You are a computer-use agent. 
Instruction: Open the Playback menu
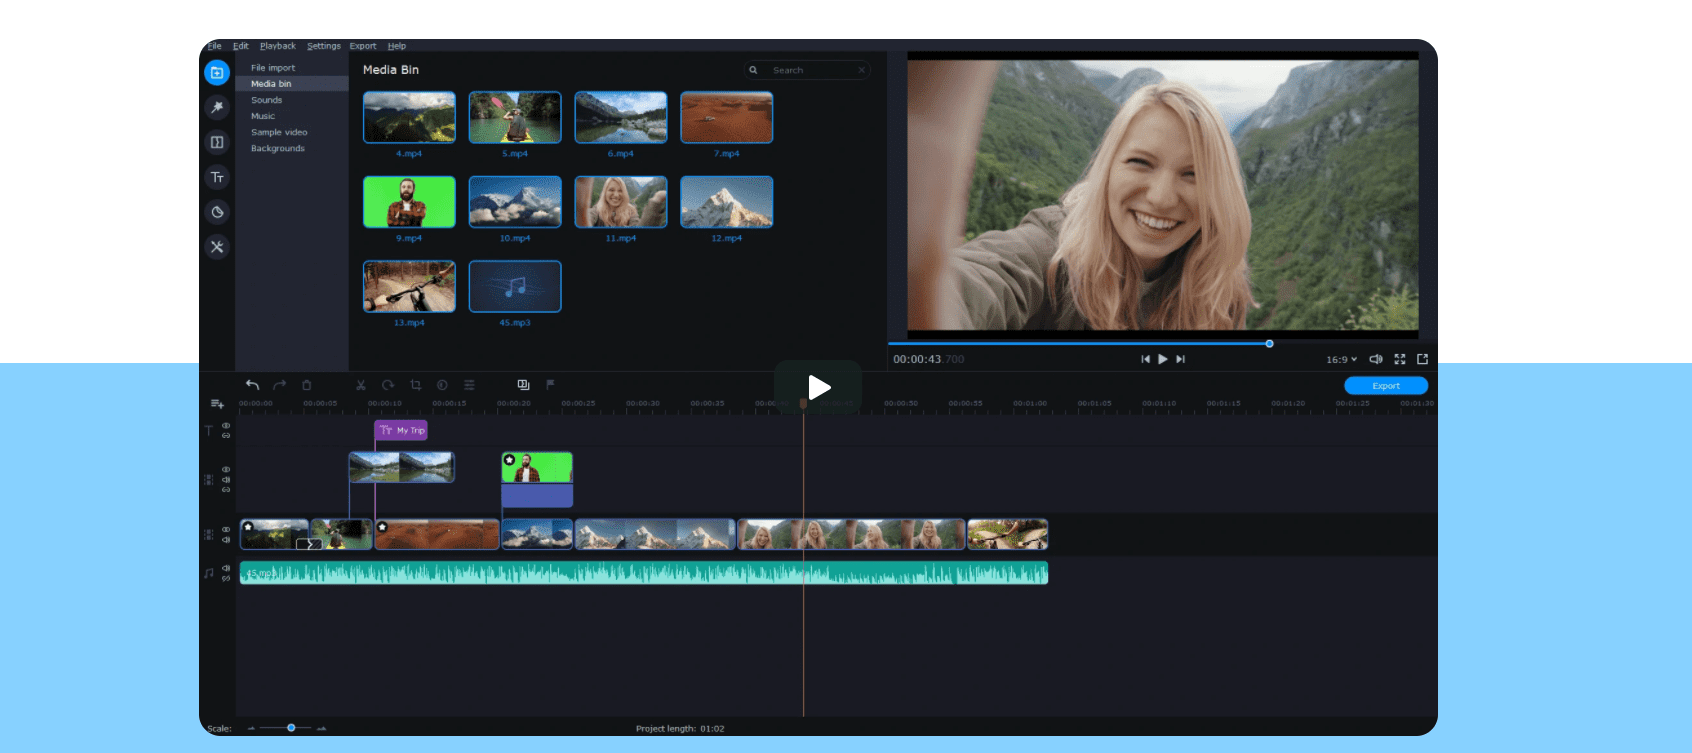pyautogui.click(x=278, y=46)
